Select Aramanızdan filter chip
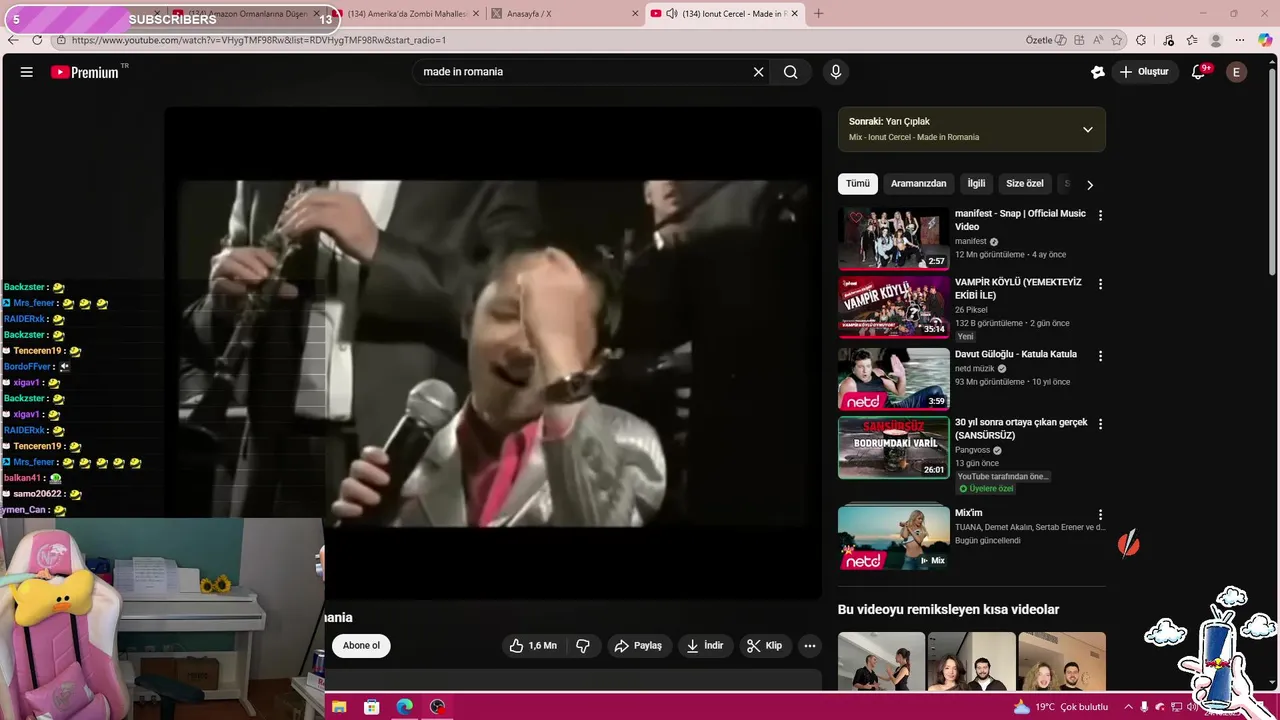This screenshot has height=720, width=1280. 918,184
